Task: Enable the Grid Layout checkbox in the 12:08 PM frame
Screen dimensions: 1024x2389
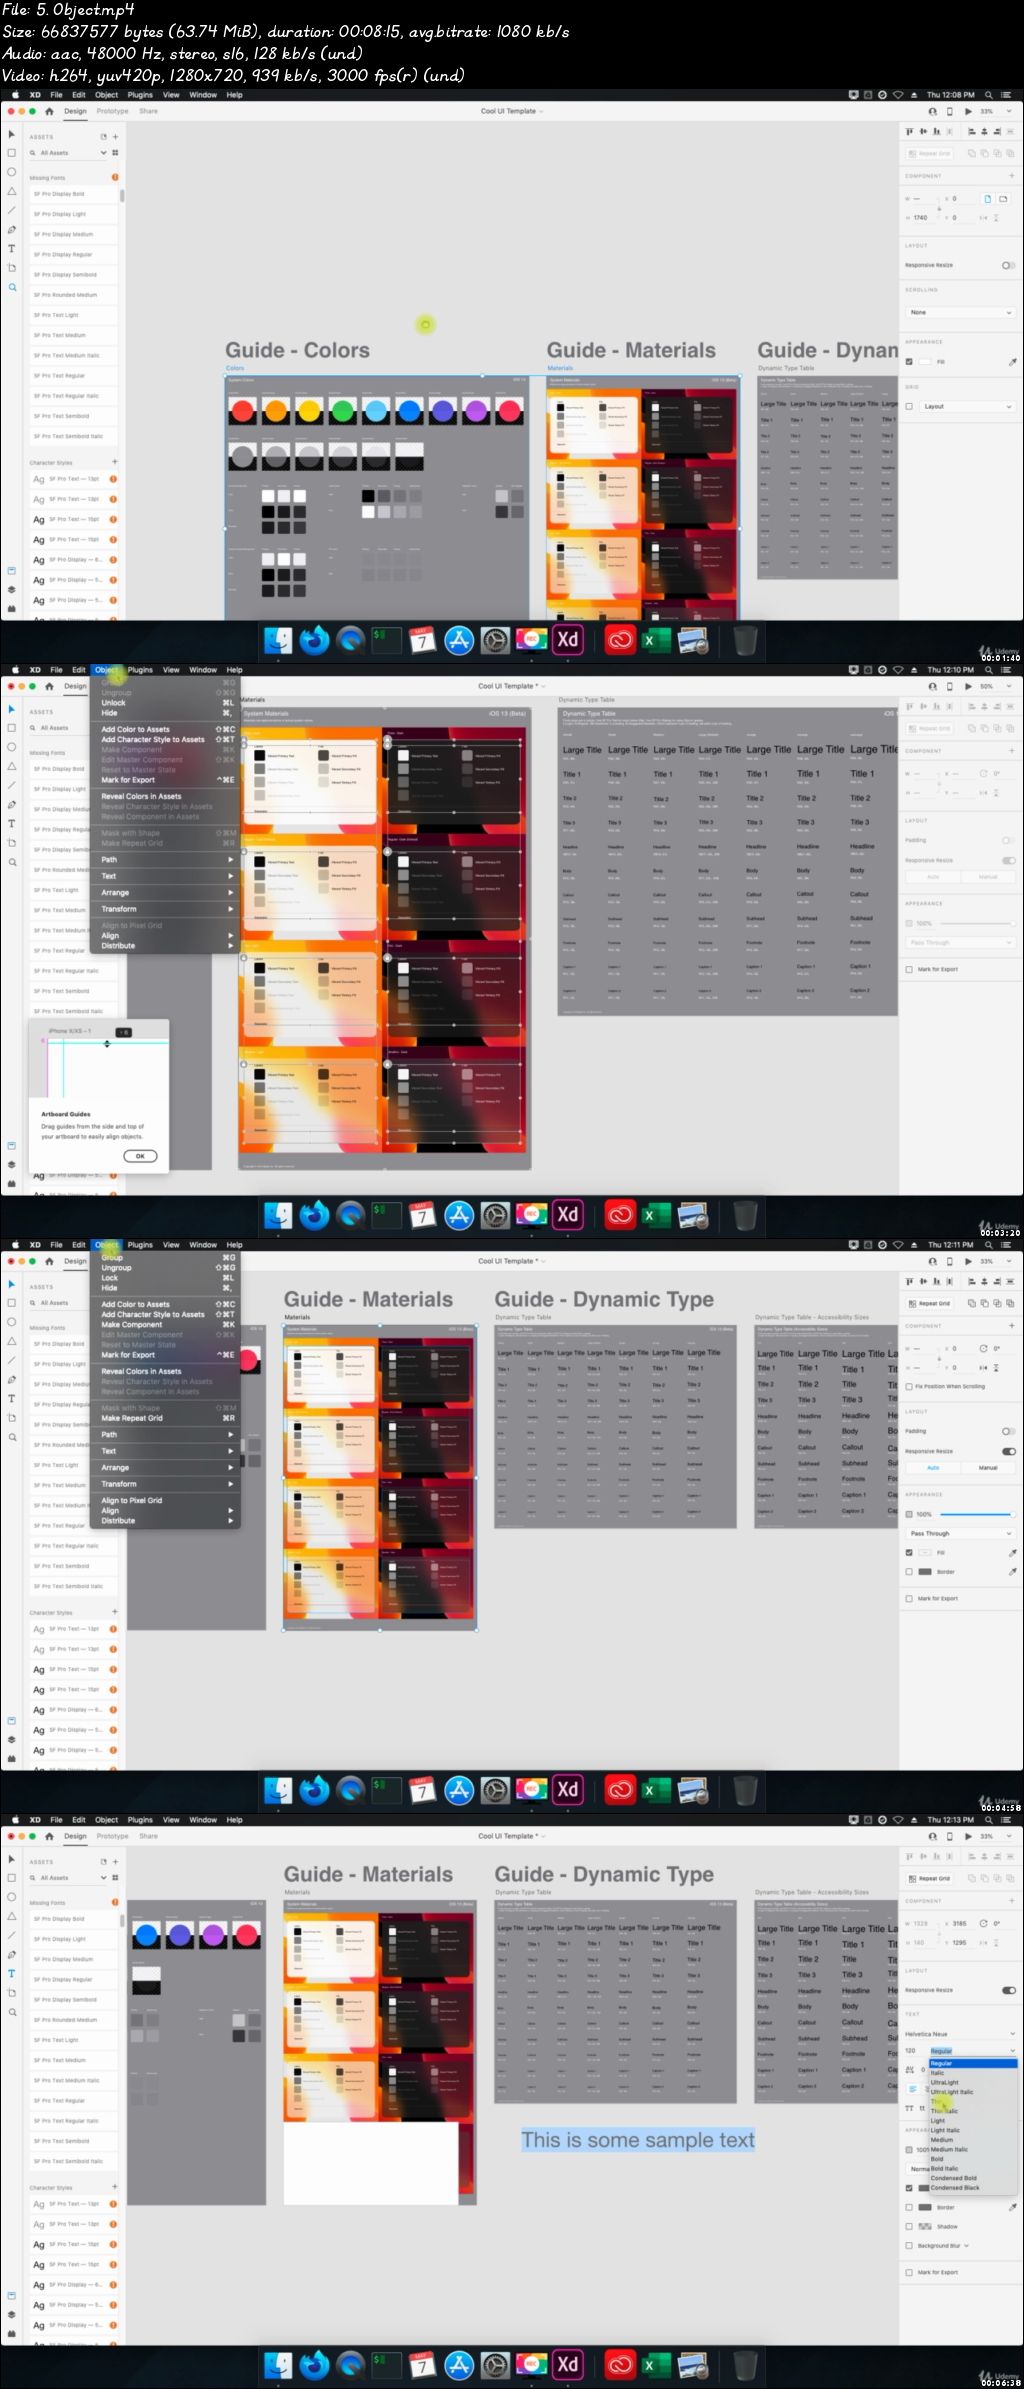Action: pos(909,406)
